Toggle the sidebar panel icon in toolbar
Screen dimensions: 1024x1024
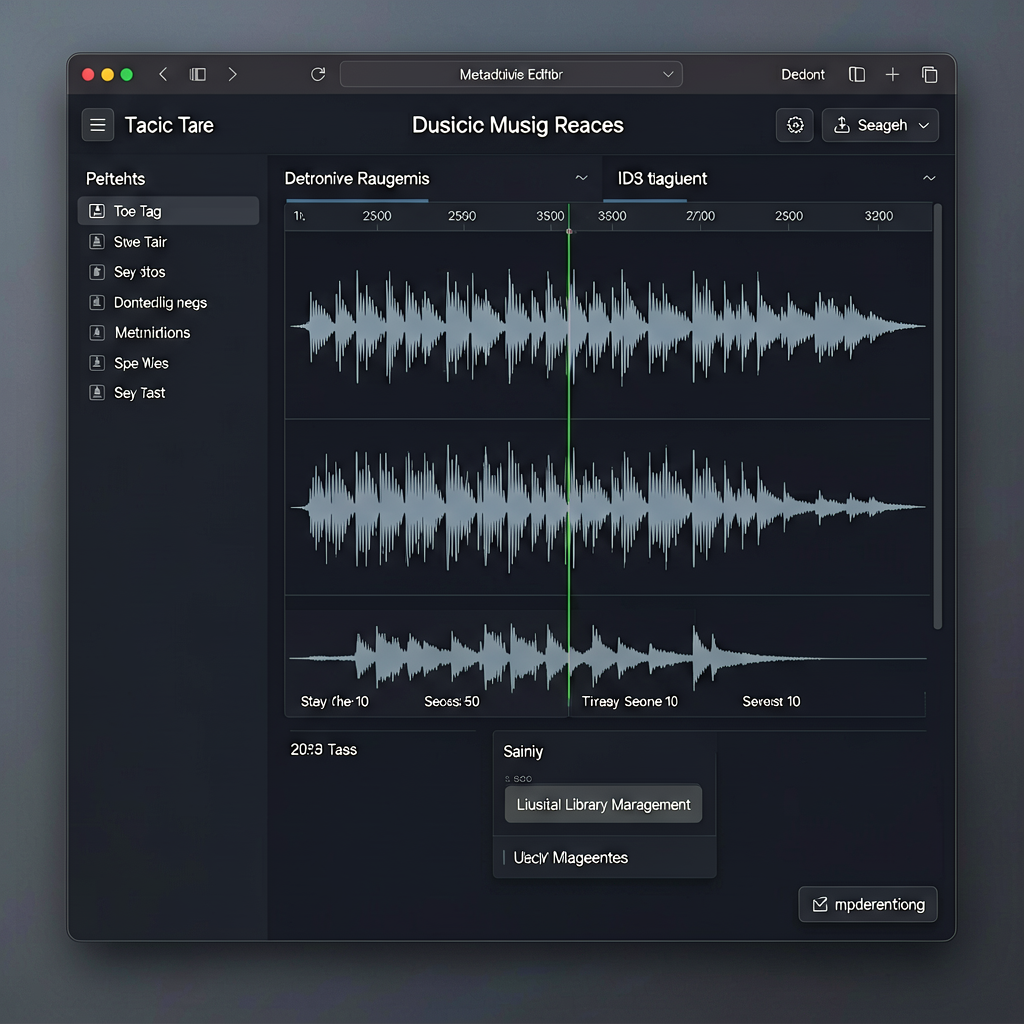coord(198,74)
